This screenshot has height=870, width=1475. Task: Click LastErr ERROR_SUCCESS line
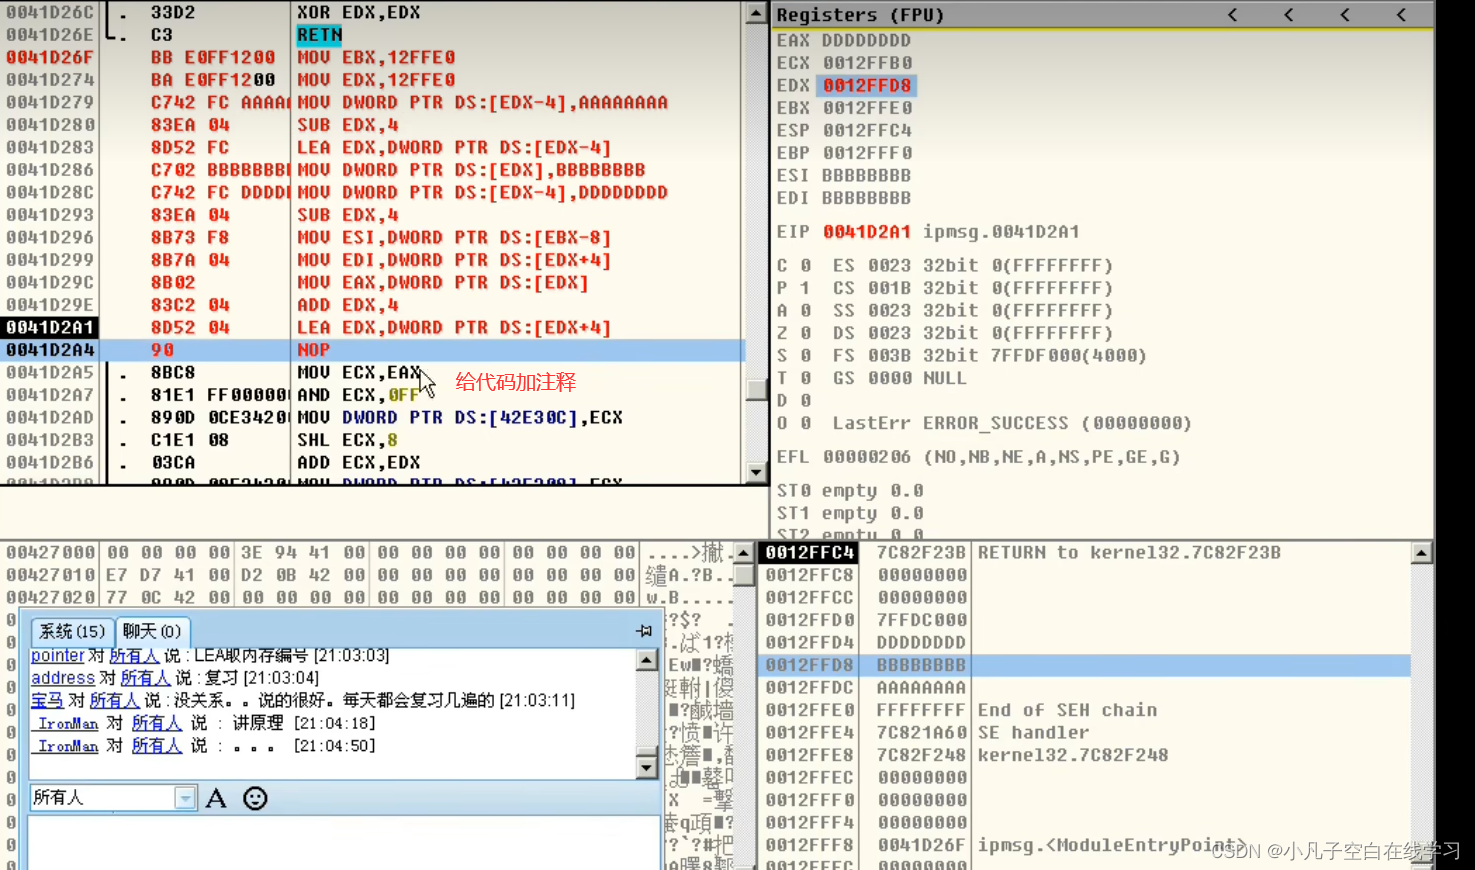pos(1012,423)
